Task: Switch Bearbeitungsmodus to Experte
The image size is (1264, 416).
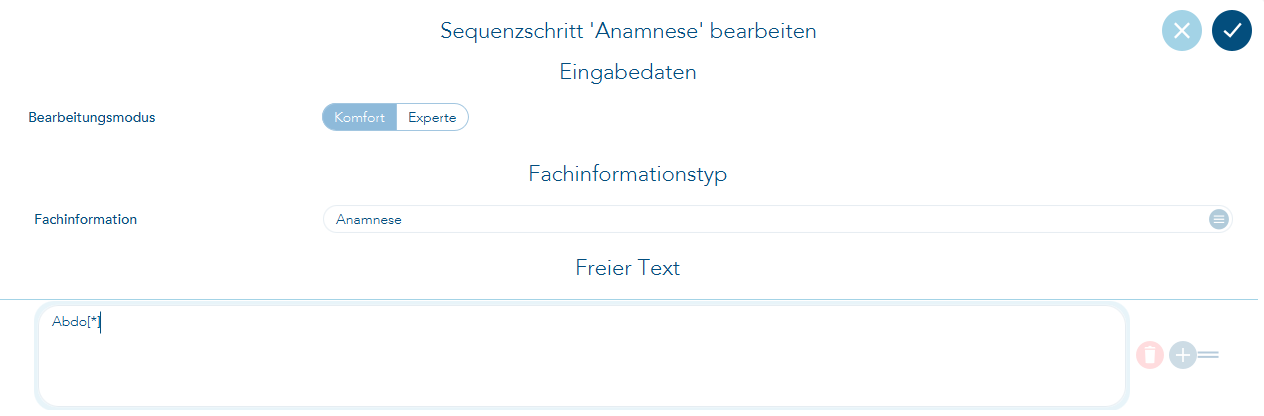Action: [x=432, y=117]
